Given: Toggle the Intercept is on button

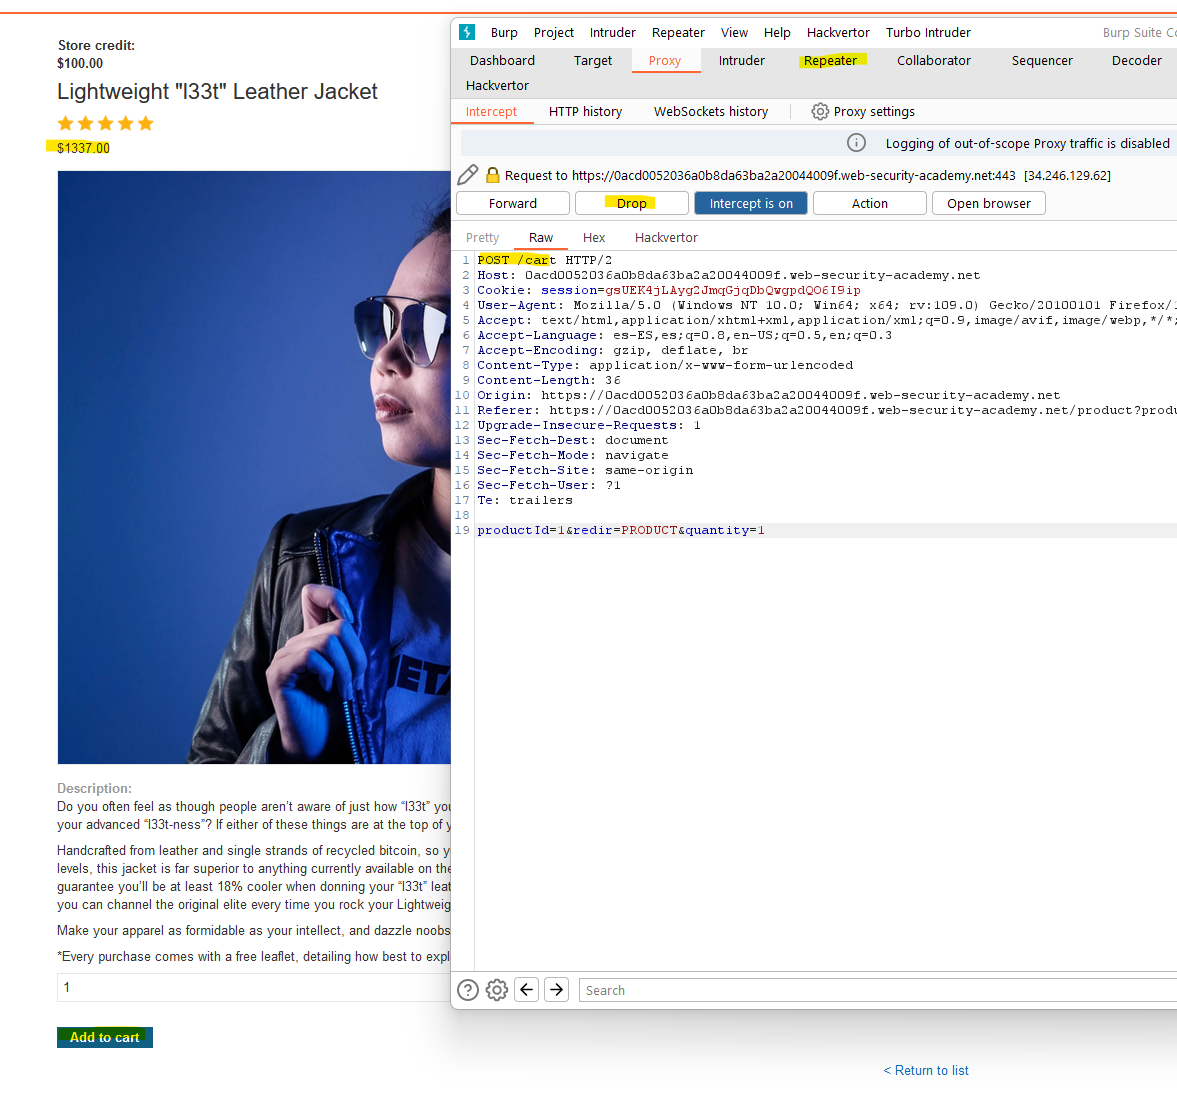Looking at the screenshot, I should tap(751, 203).
